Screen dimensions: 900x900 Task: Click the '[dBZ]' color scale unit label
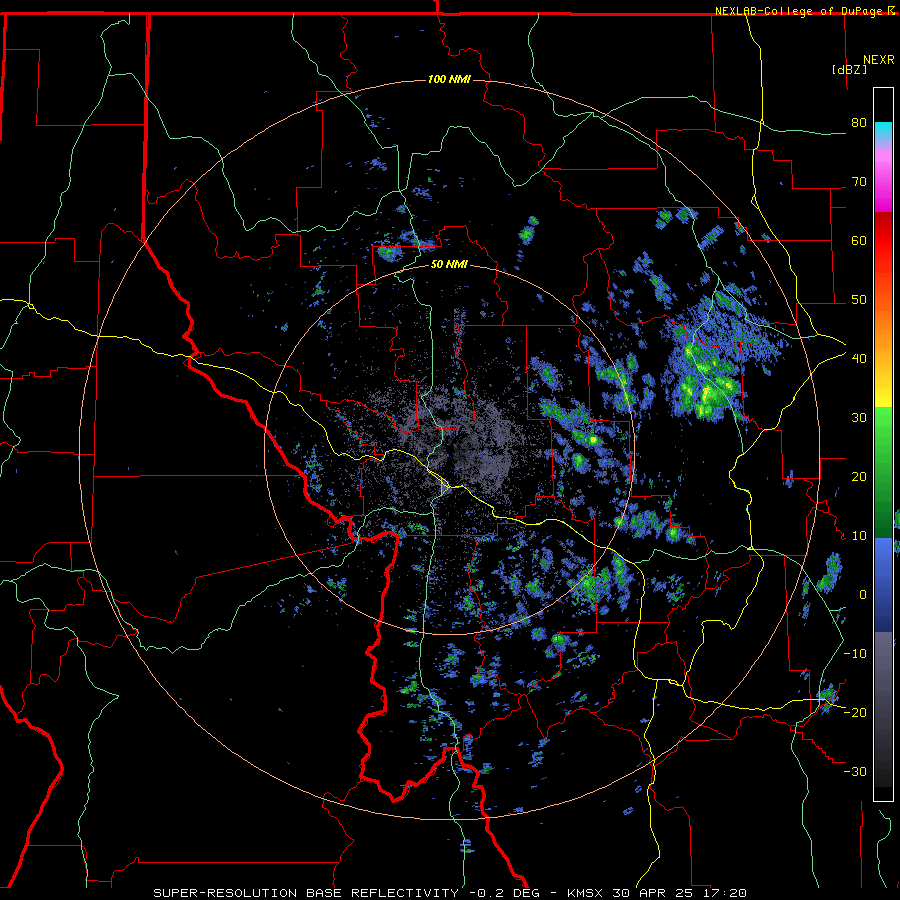[x=849, y=69]
